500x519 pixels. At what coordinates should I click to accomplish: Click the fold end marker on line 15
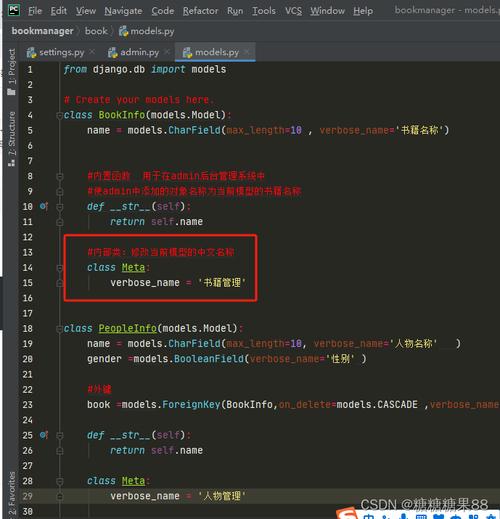coord(60,283)
